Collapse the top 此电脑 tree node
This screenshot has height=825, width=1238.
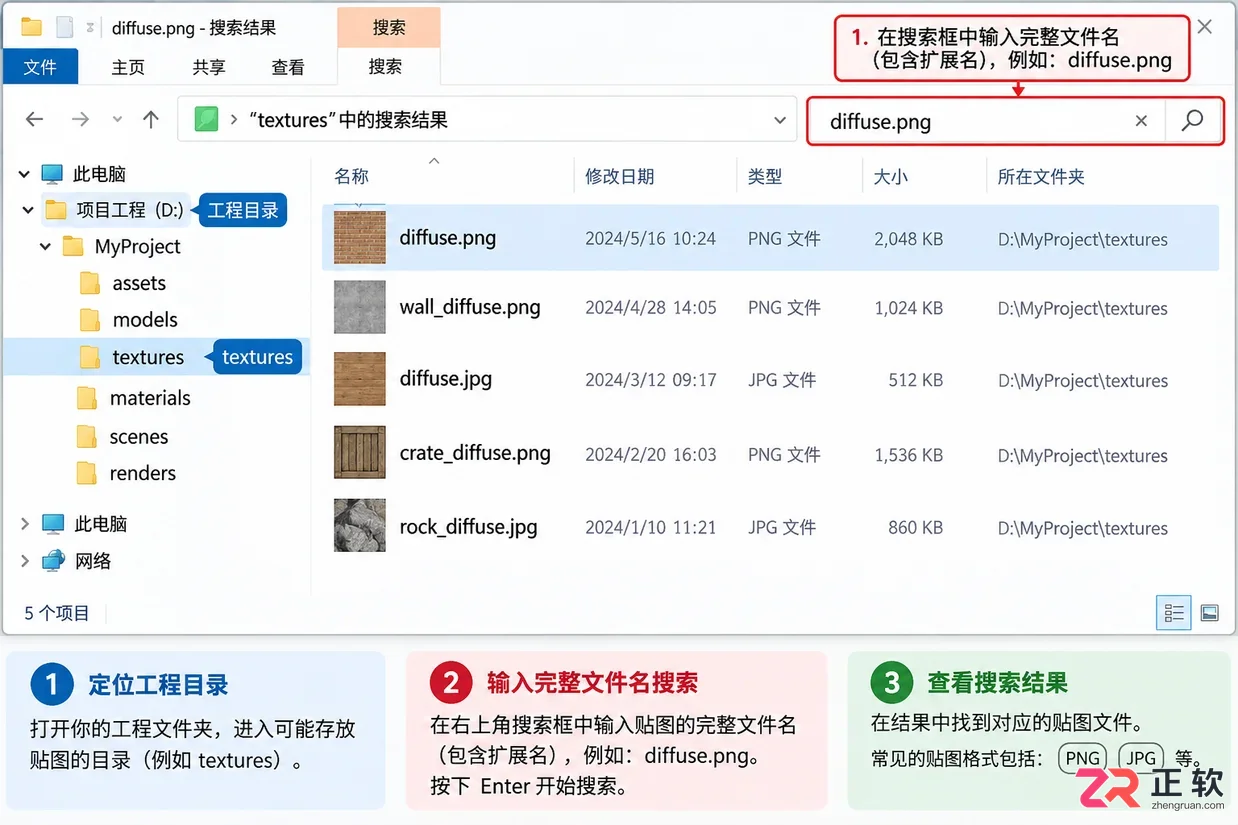24,174
